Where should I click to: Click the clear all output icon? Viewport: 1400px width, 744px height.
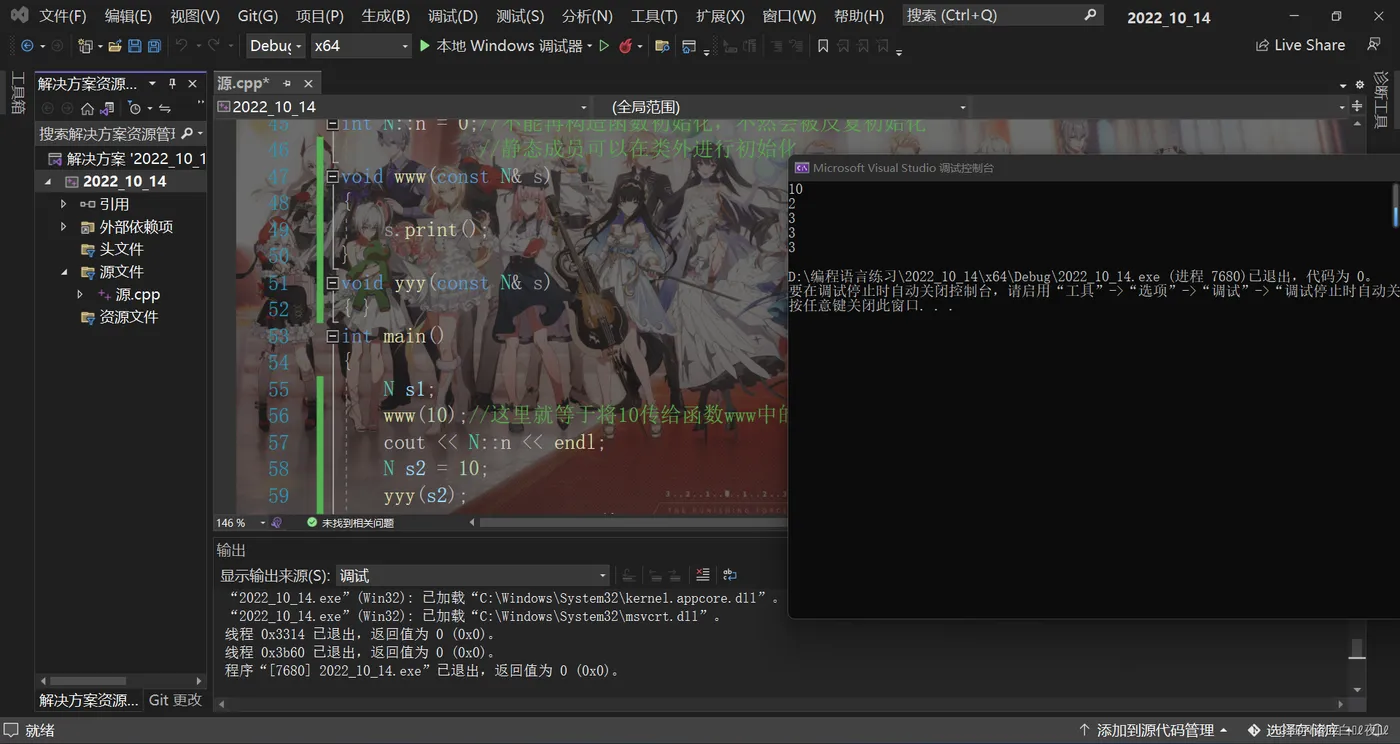tap(702, 575)
